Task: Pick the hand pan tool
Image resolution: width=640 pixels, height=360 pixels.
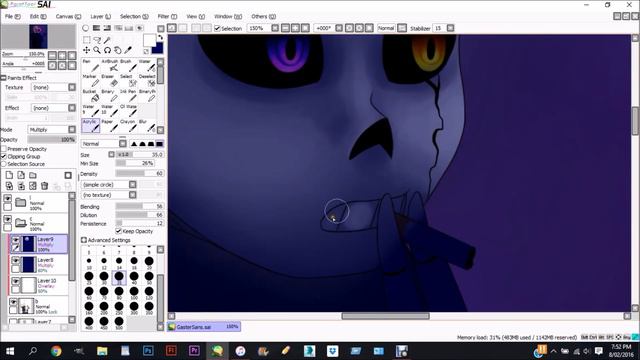Action: click(118, 50)
